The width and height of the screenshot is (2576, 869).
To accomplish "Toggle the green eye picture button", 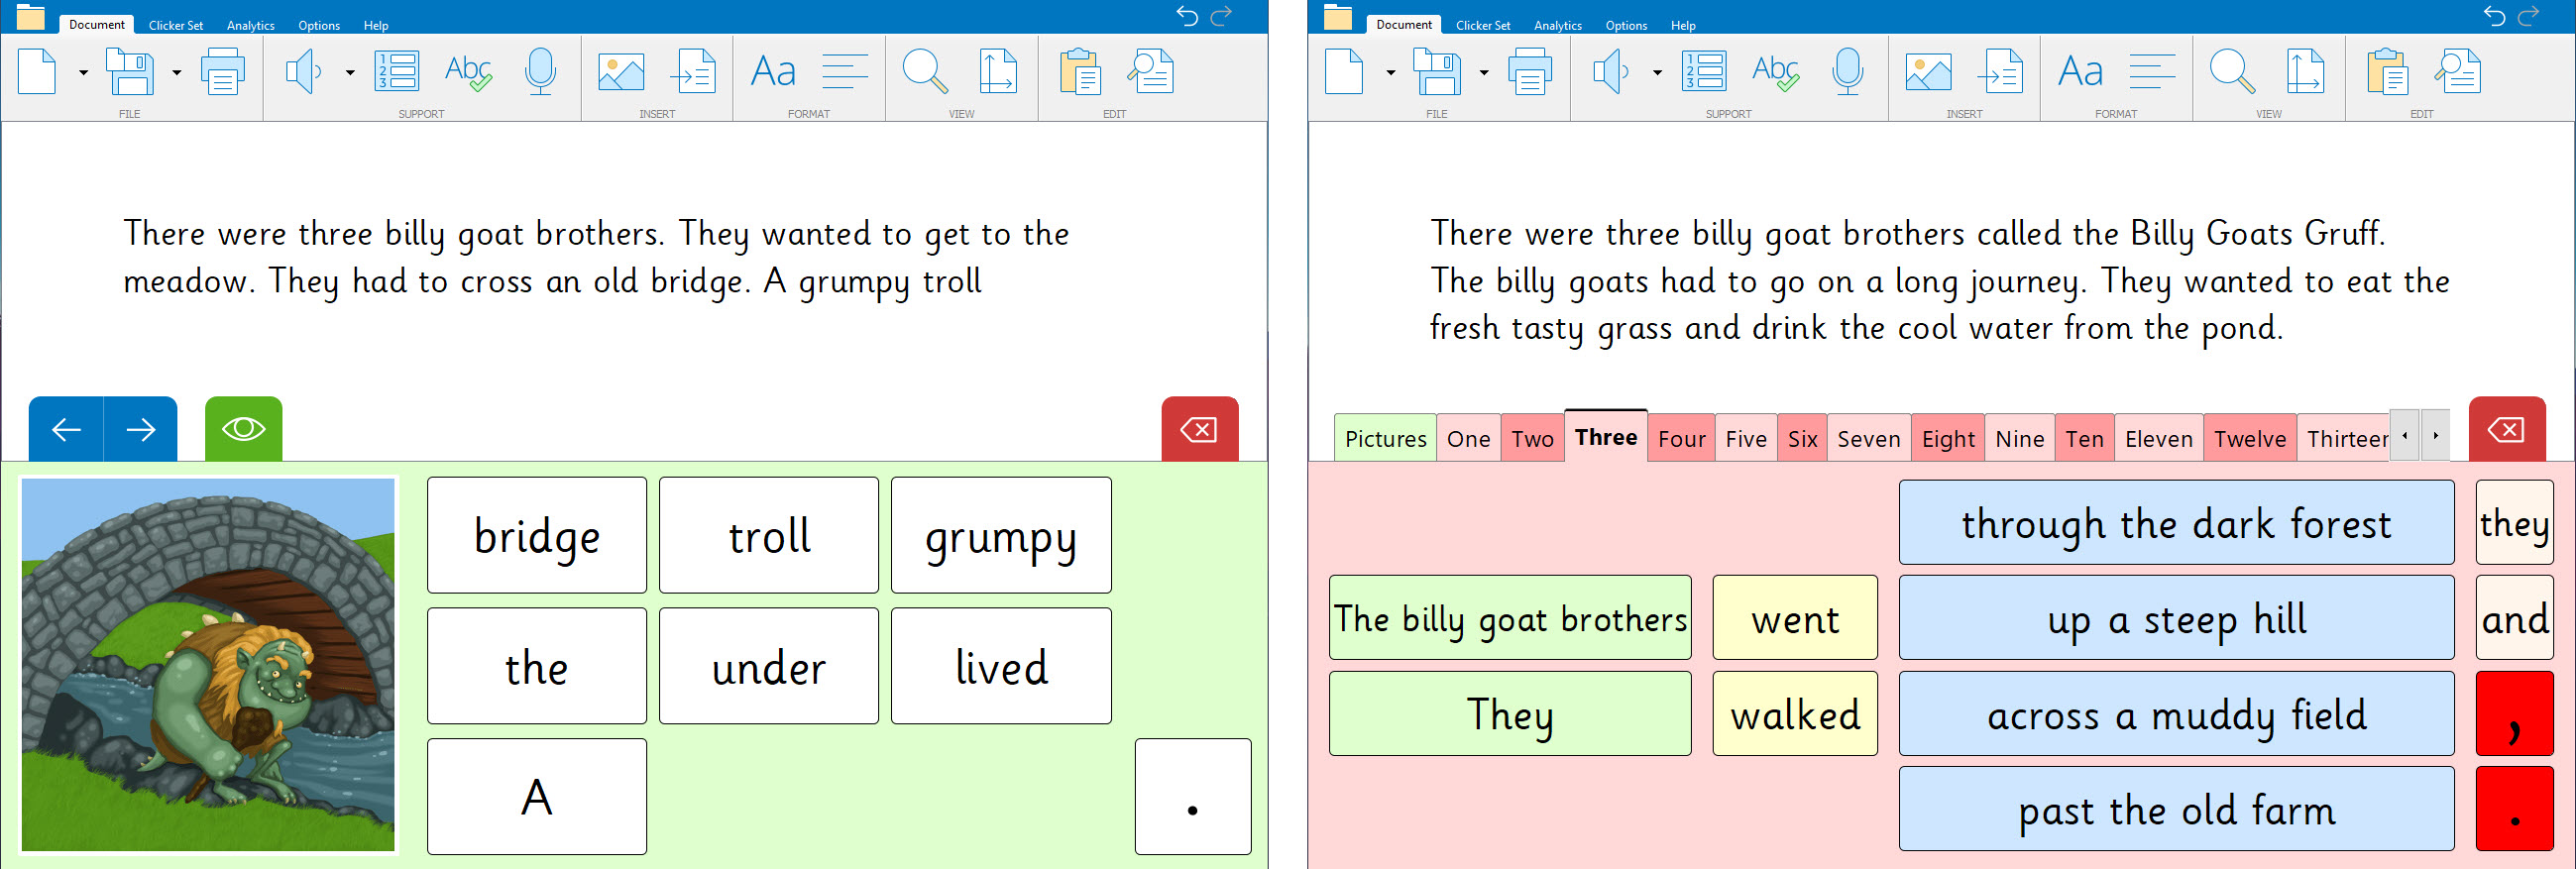I will click(243, 429).
